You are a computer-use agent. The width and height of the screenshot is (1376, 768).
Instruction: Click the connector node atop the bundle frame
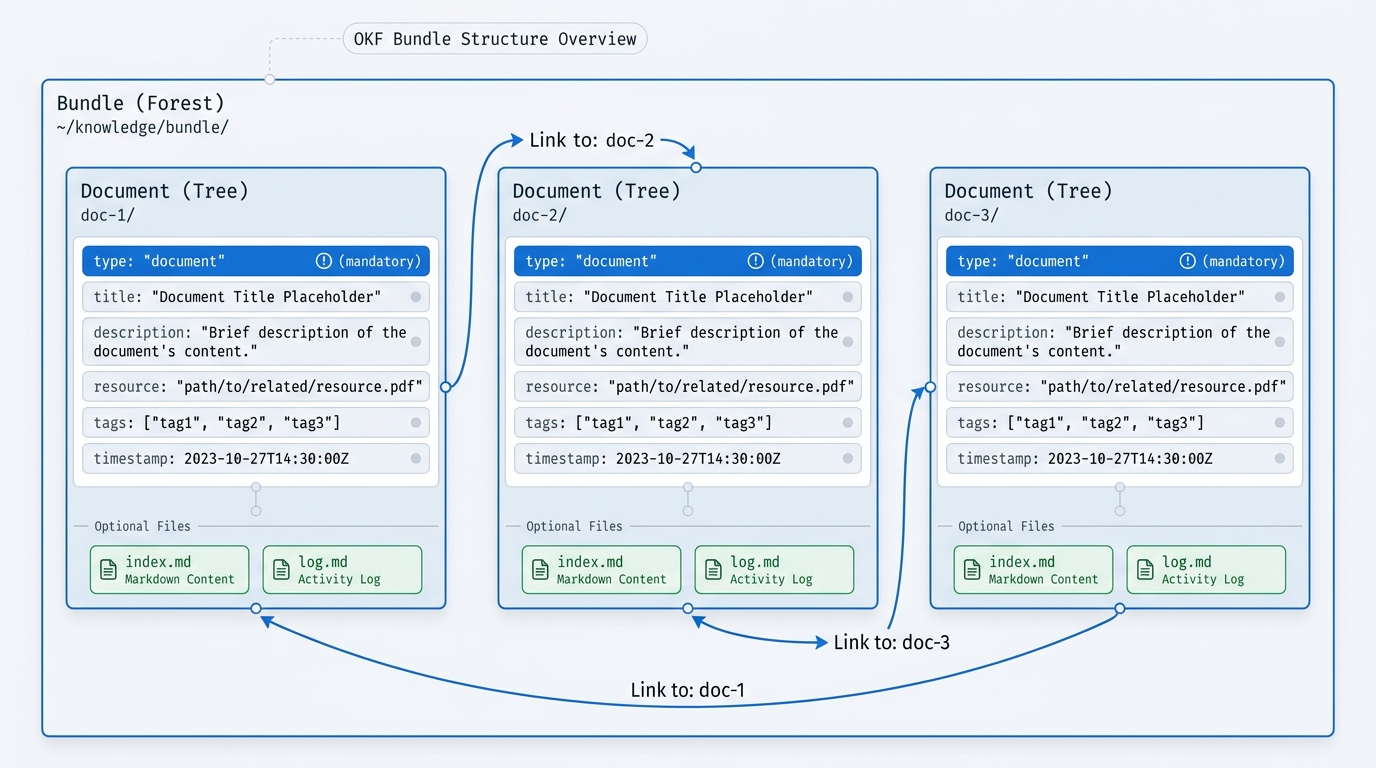click(x=269, y=79)
